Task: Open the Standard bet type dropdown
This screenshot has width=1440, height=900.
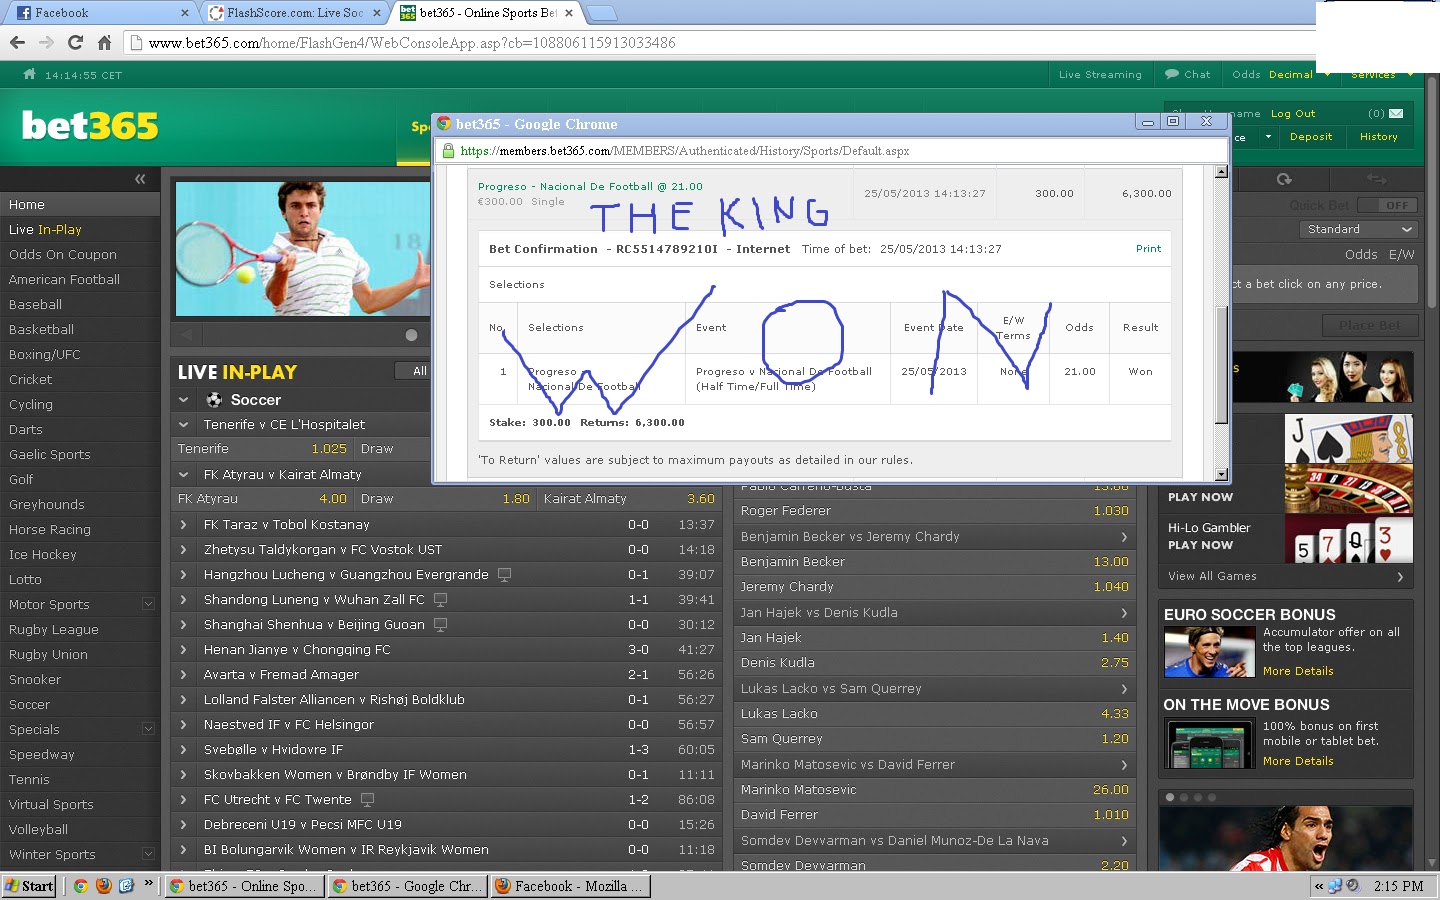Action: (1359, 229)
